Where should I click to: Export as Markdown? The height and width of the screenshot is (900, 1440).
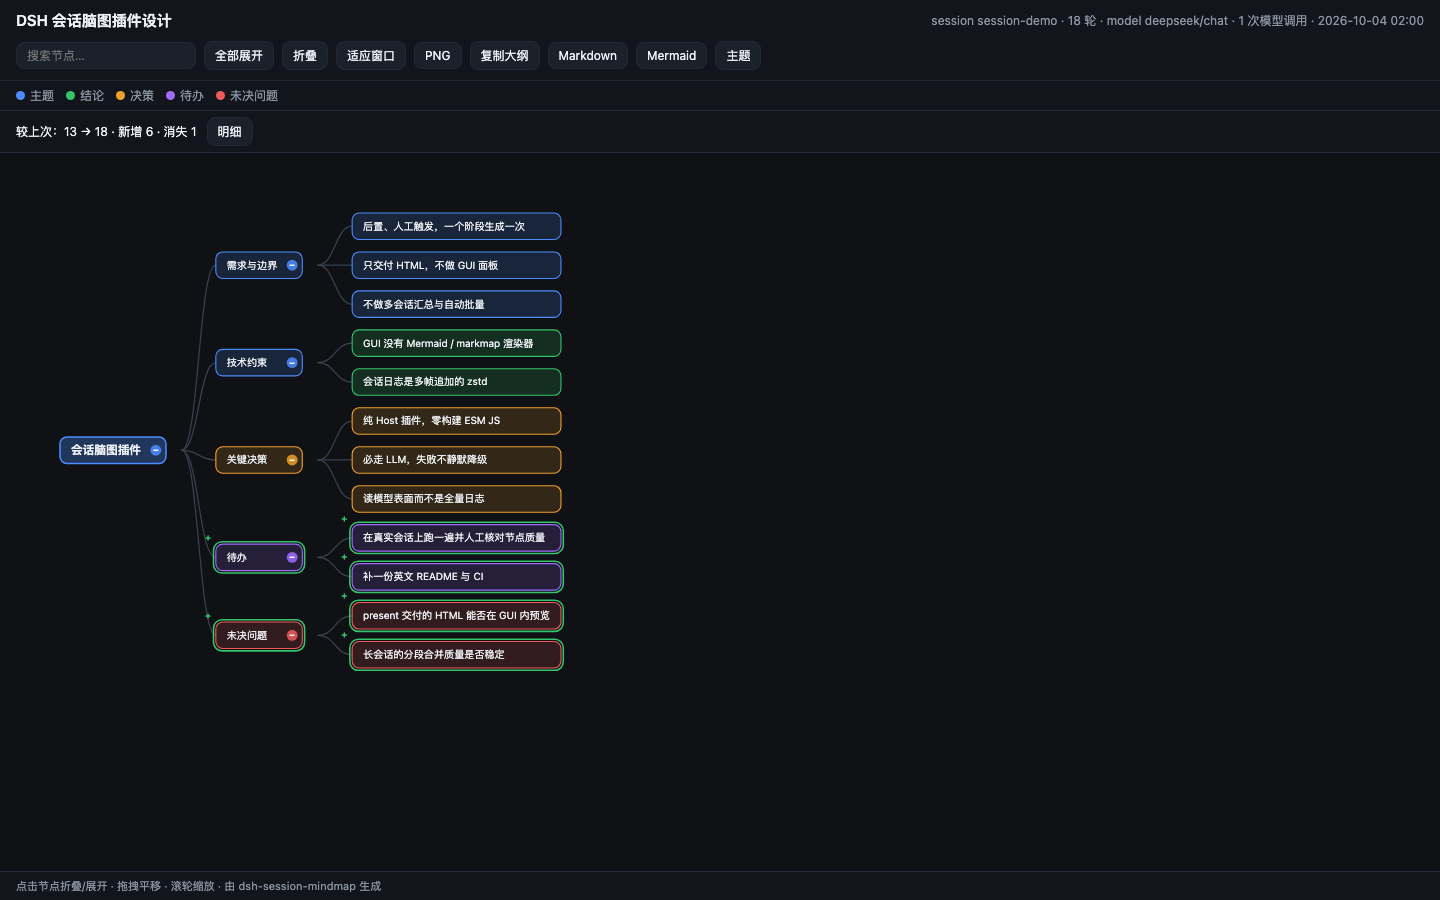point(588,56)
